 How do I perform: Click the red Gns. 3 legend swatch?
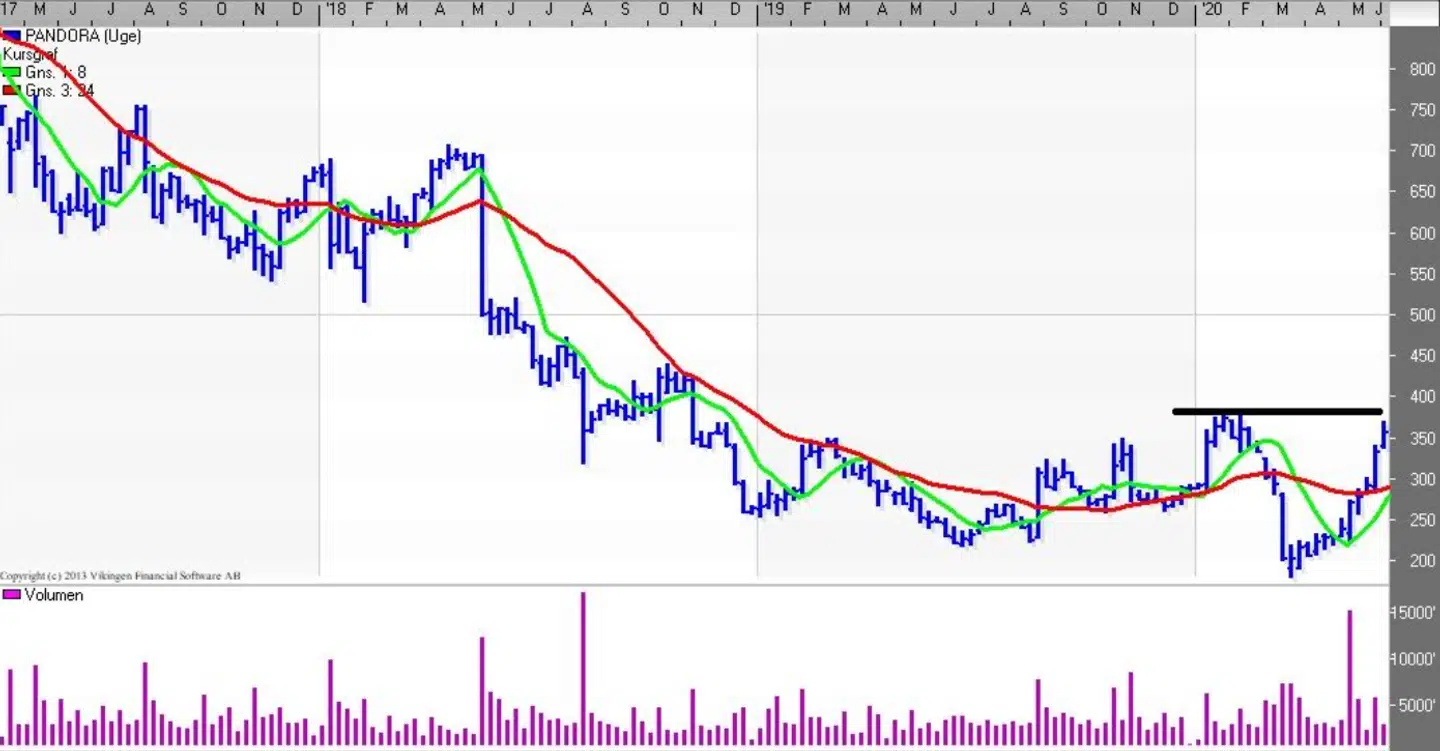click(x=12, y=90)
